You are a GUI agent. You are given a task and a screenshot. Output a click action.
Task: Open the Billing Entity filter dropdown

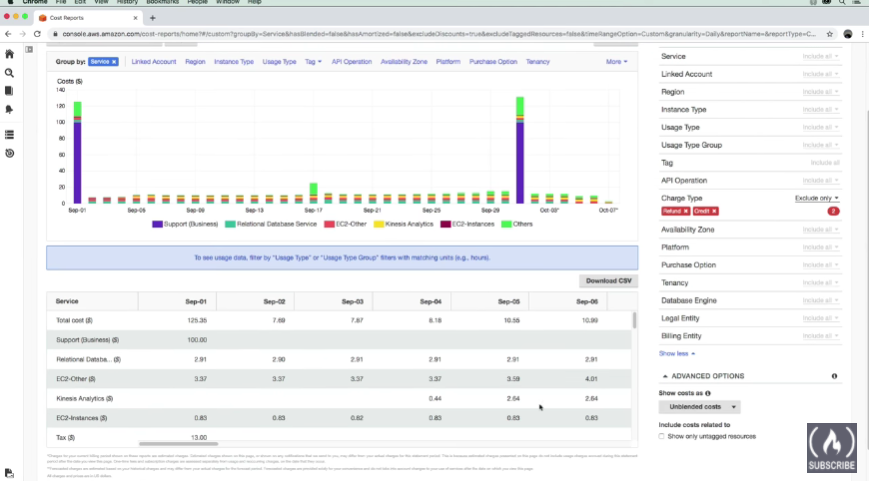tap(820, 336)
